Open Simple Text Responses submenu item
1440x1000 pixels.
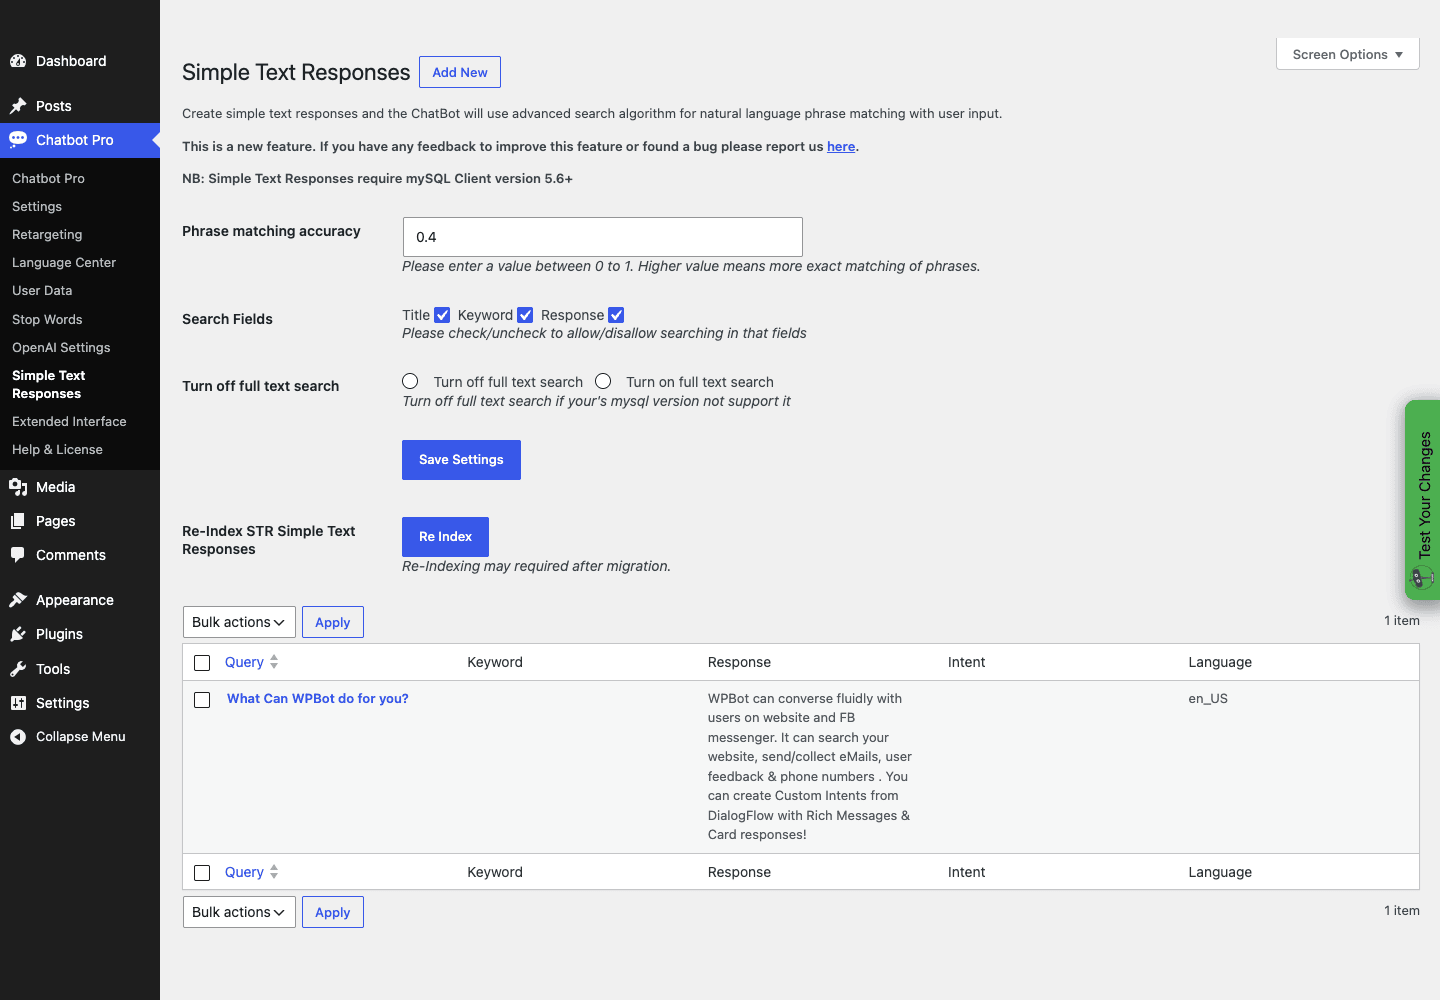click(x=49, y=384)
